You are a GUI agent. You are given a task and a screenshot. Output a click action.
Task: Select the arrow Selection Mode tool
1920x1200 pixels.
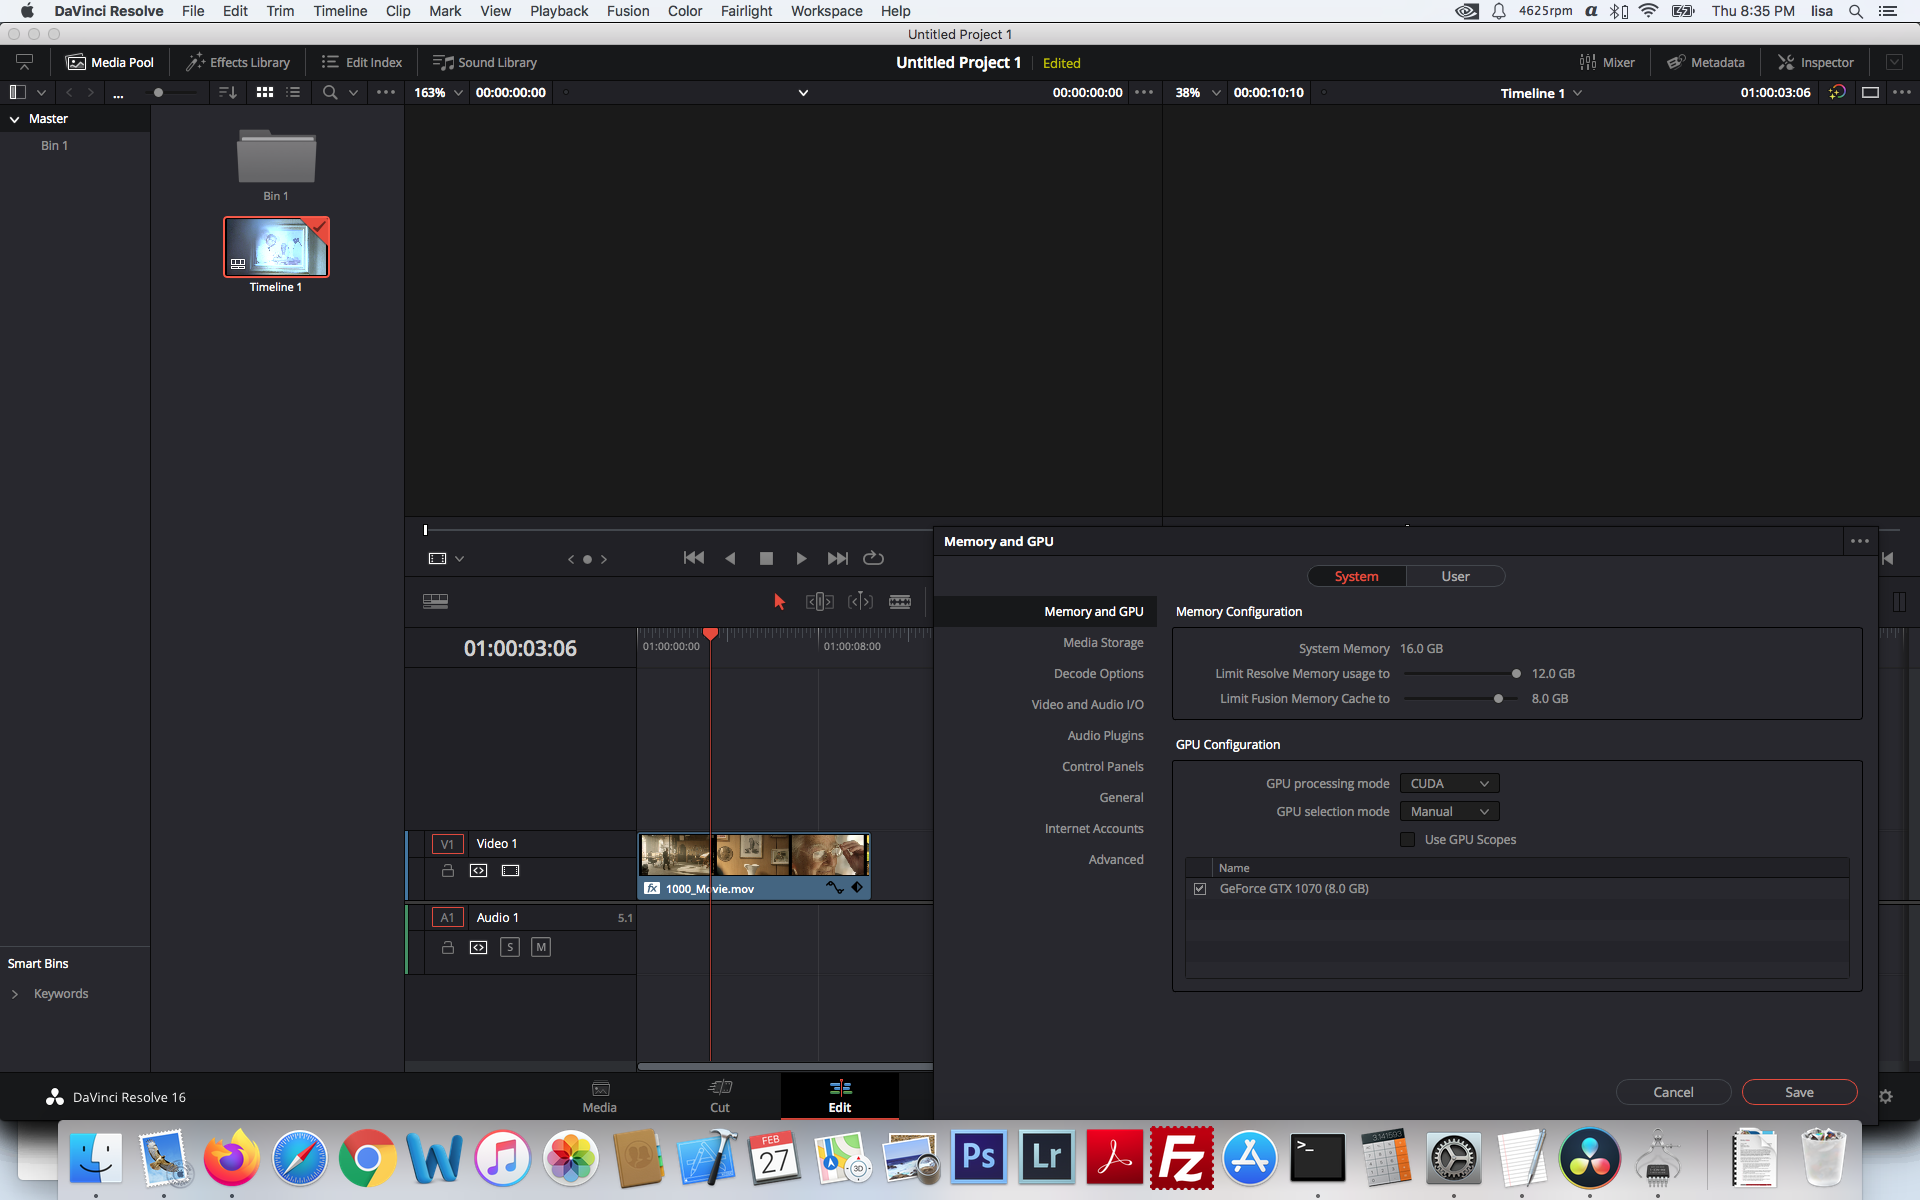(x=779, y=601)
